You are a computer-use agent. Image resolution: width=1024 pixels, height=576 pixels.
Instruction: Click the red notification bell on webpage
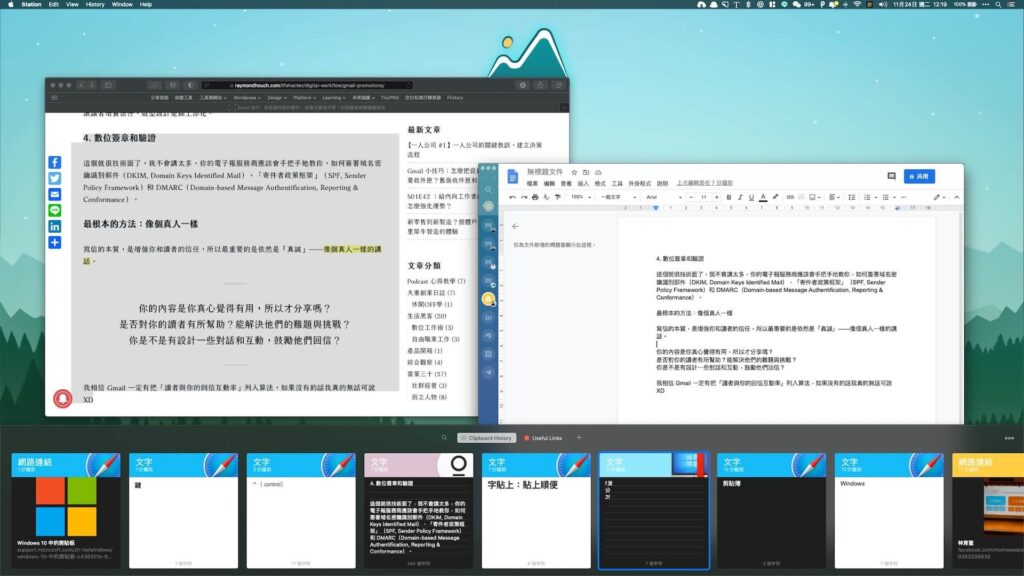[63, 398]
